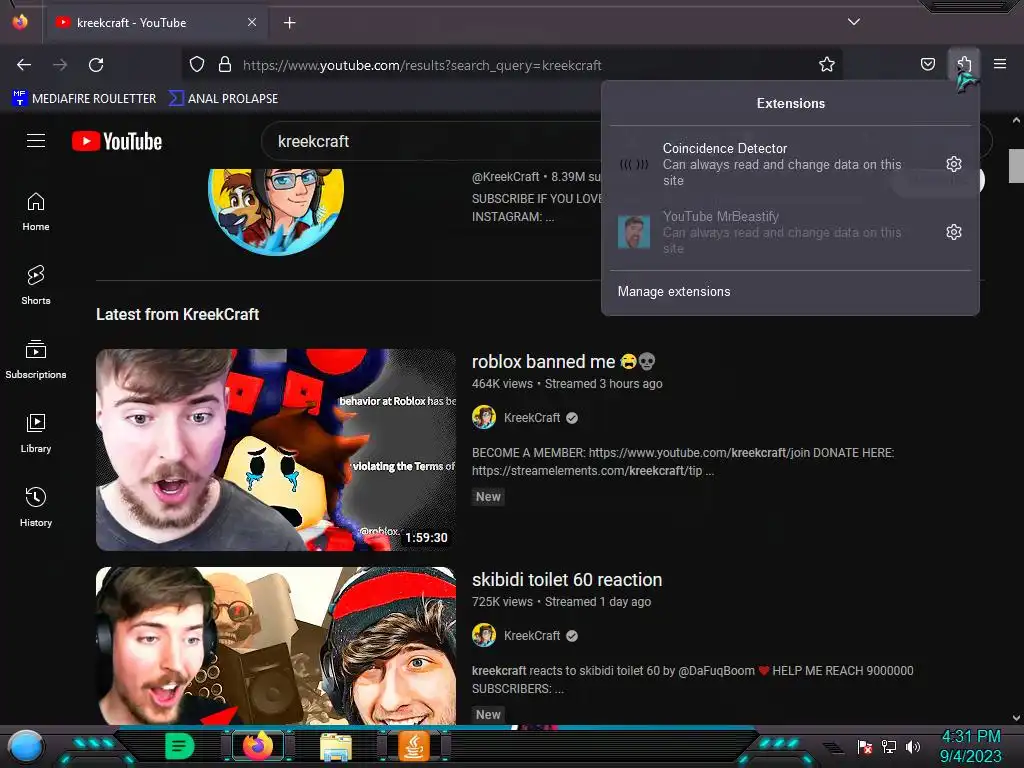Reload the page with the refresh icon
The image size is (1024, 768).
96,65
